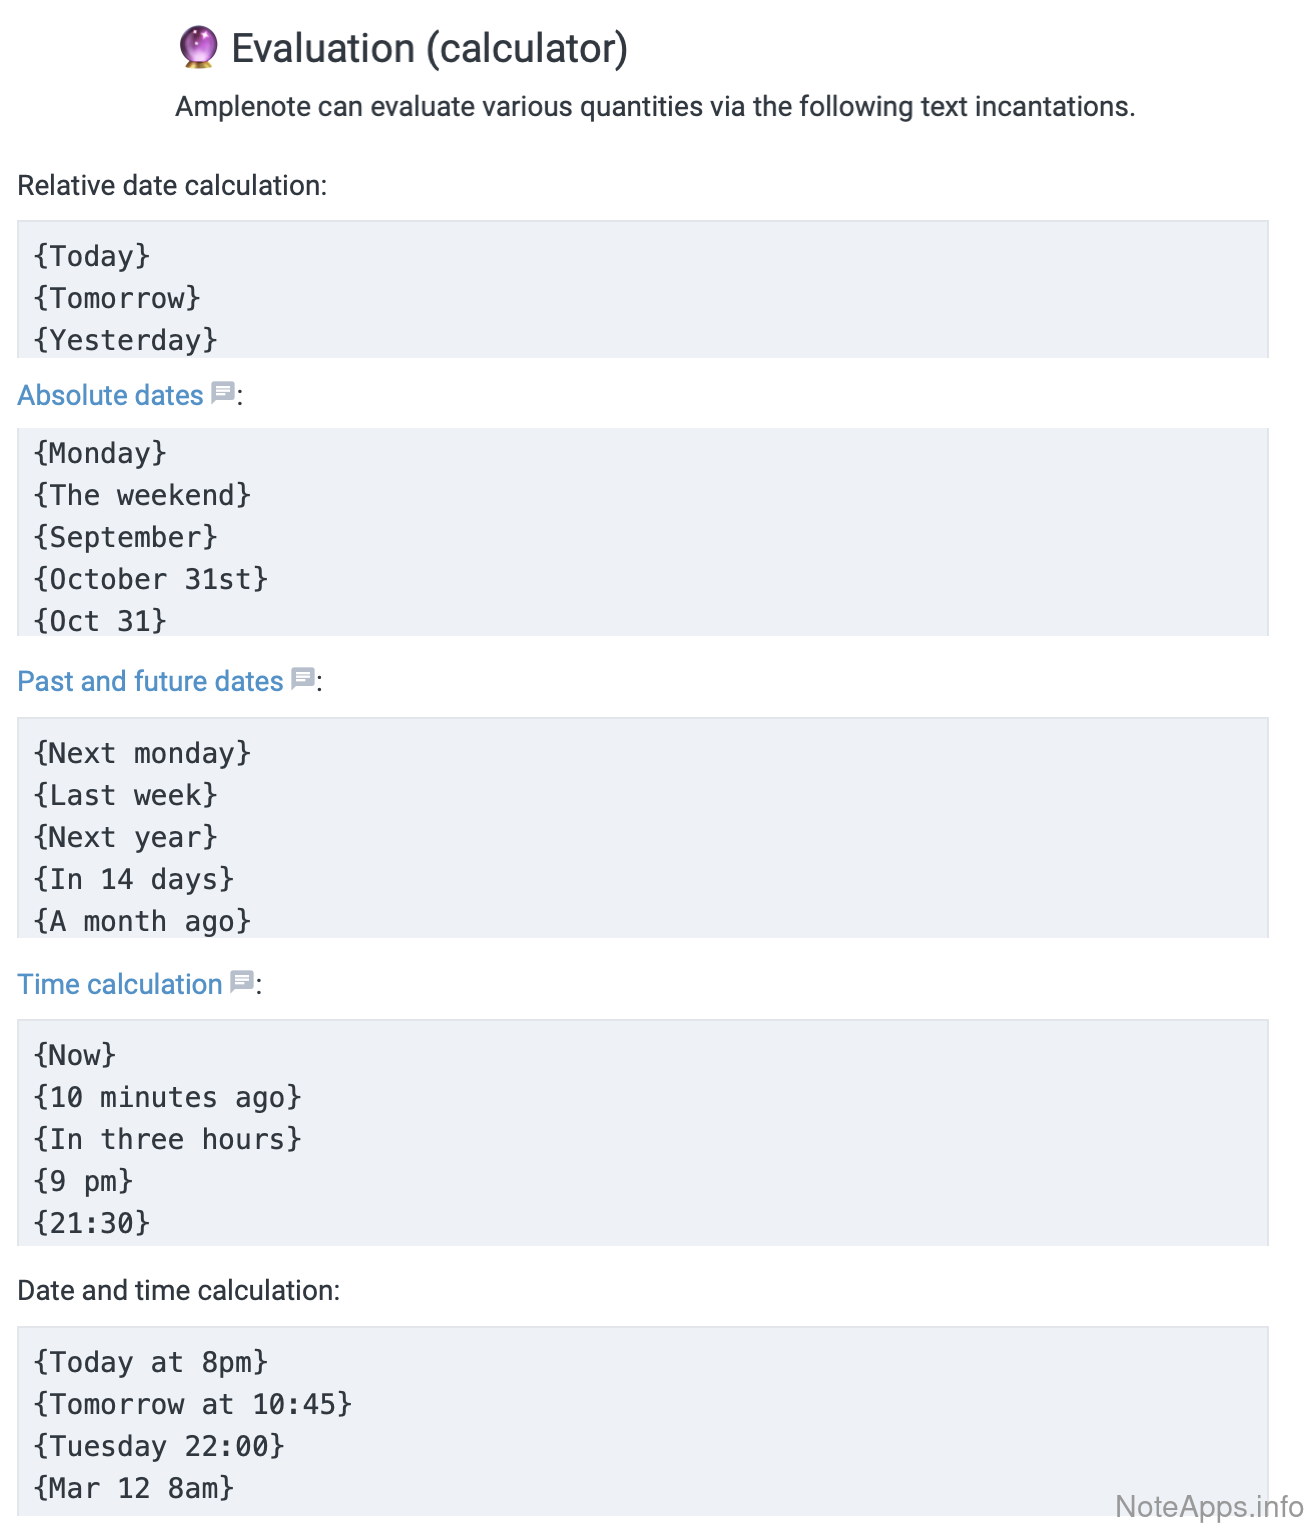Image resolution: width=1306 pixels, height=1526 pixels.
Task: Open comment icon beside Past and future dates
Action: (303, 678)
